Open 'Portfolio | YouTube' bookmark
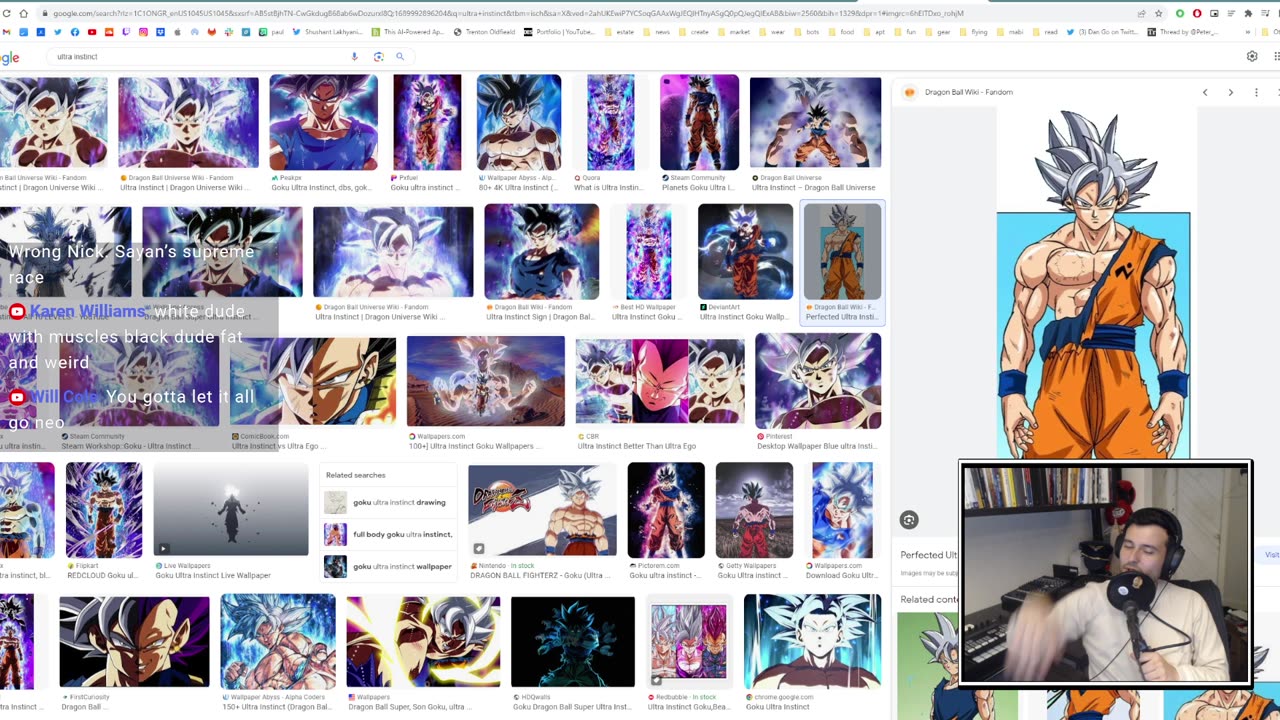 tap(558, 32)
